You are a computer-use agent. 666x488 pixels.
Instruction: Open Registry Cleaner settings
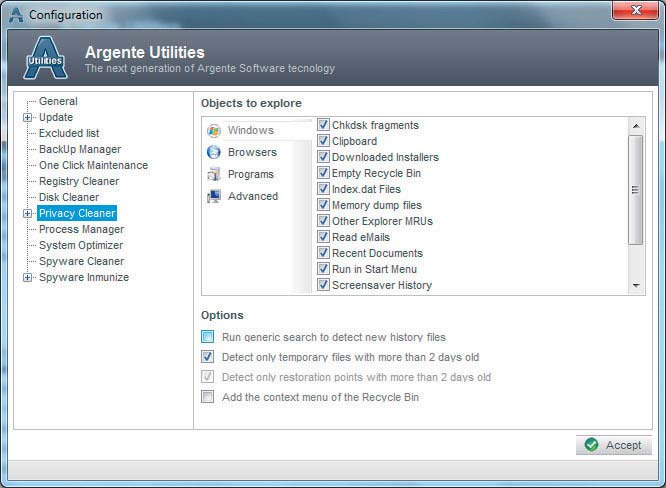point(79,181)
